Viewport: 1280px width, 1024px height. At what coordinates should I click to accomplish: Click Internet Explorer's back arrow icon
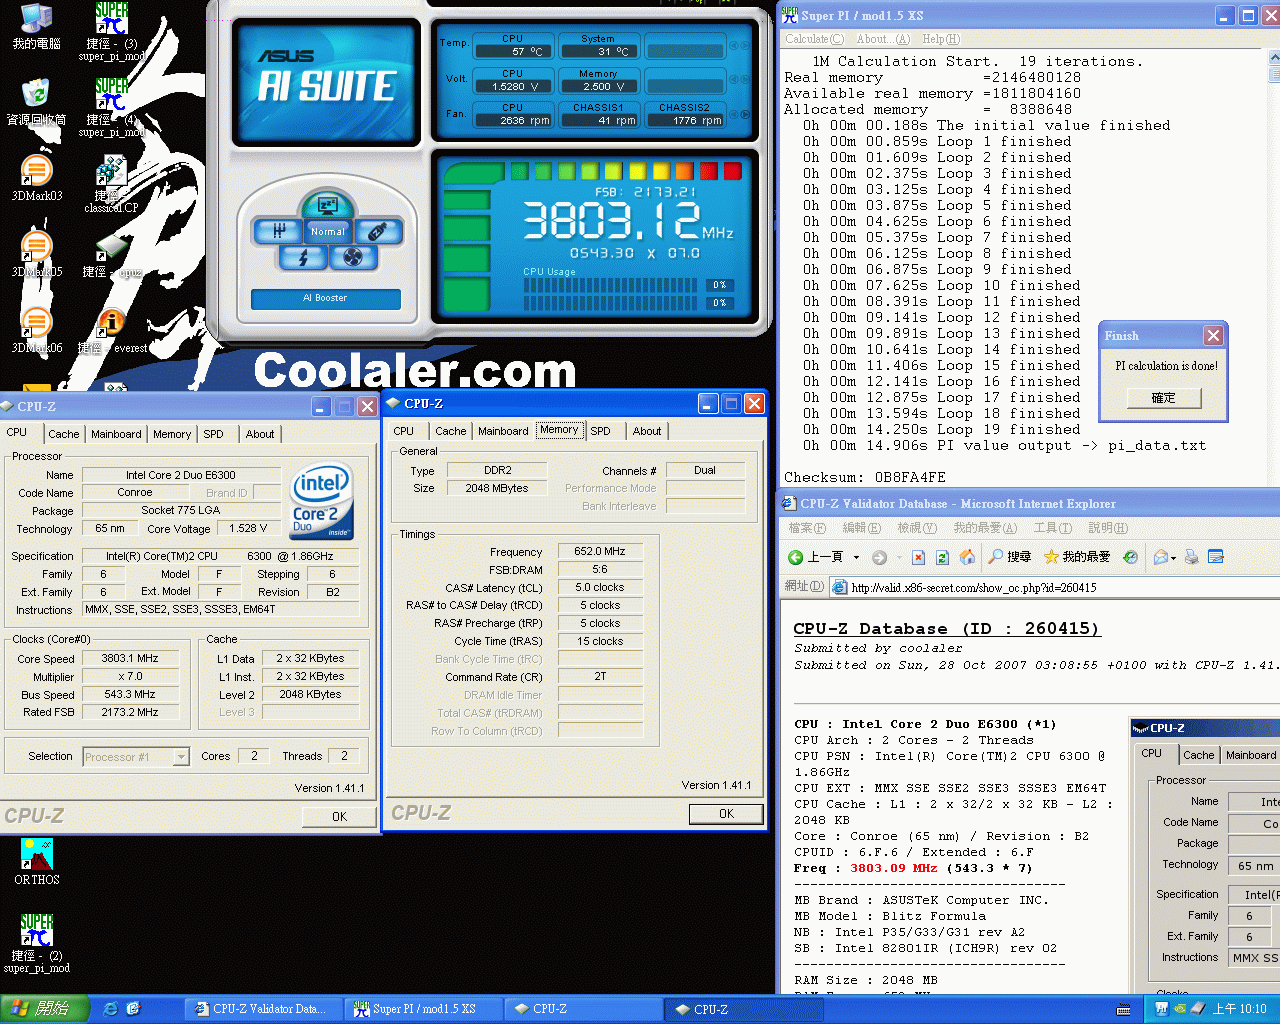796,557
